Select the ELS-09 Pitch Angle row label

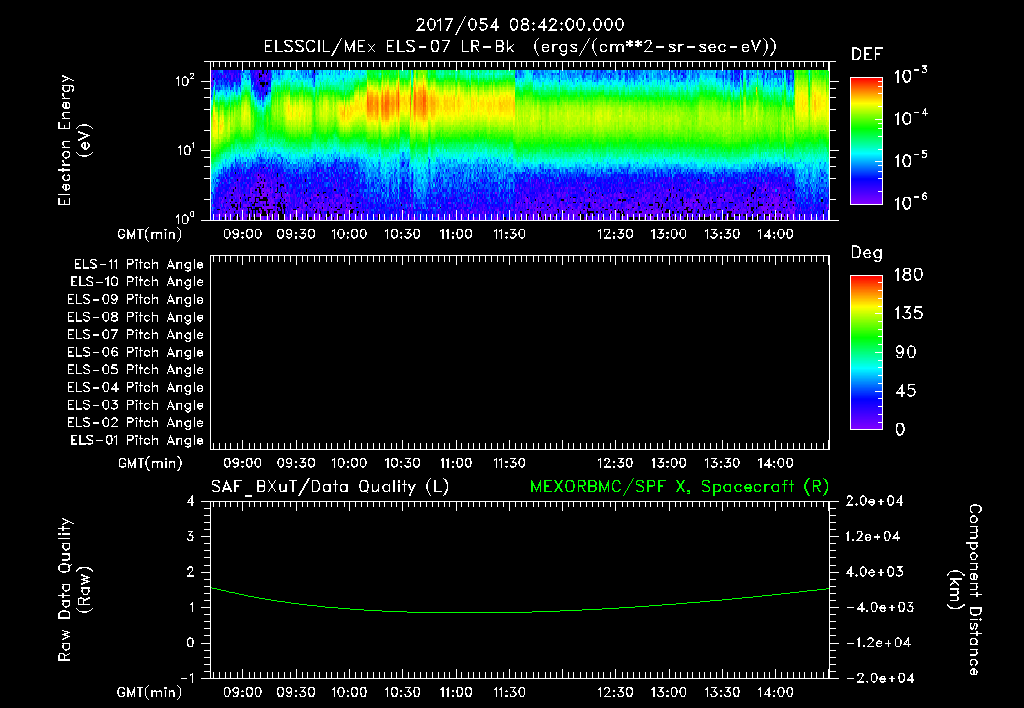(x=135, y=300)
